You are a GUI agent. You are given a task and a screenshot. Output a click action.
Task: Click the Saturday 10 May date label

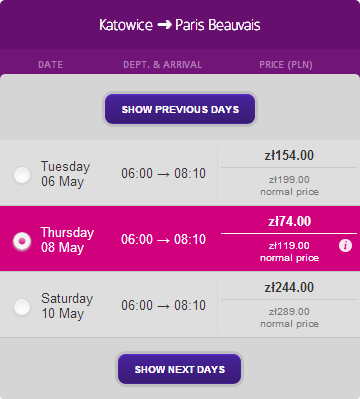[67, 306]
